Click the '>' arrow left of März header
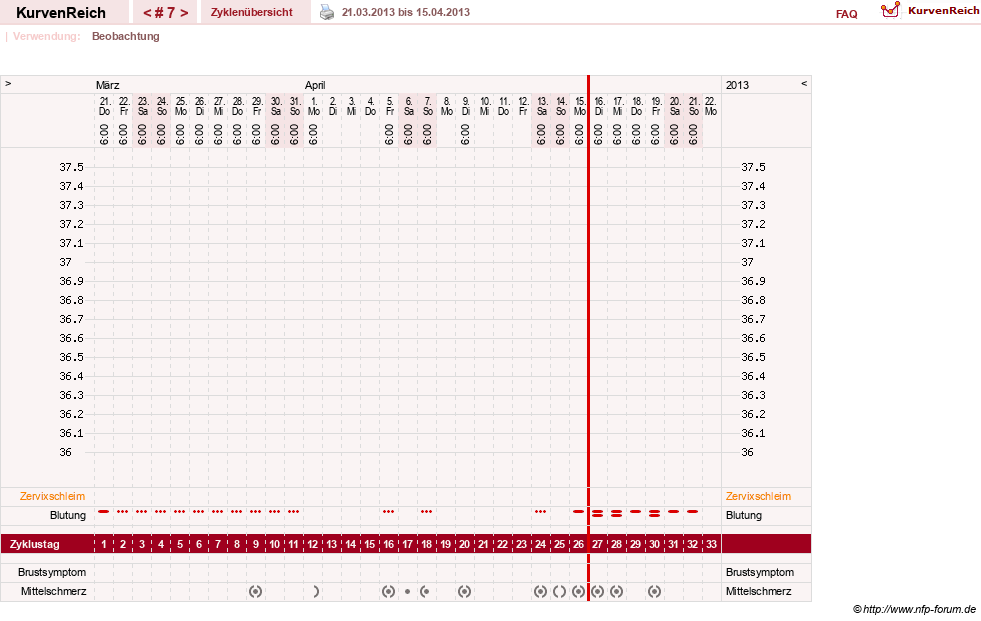 click(x=8, y=83)
